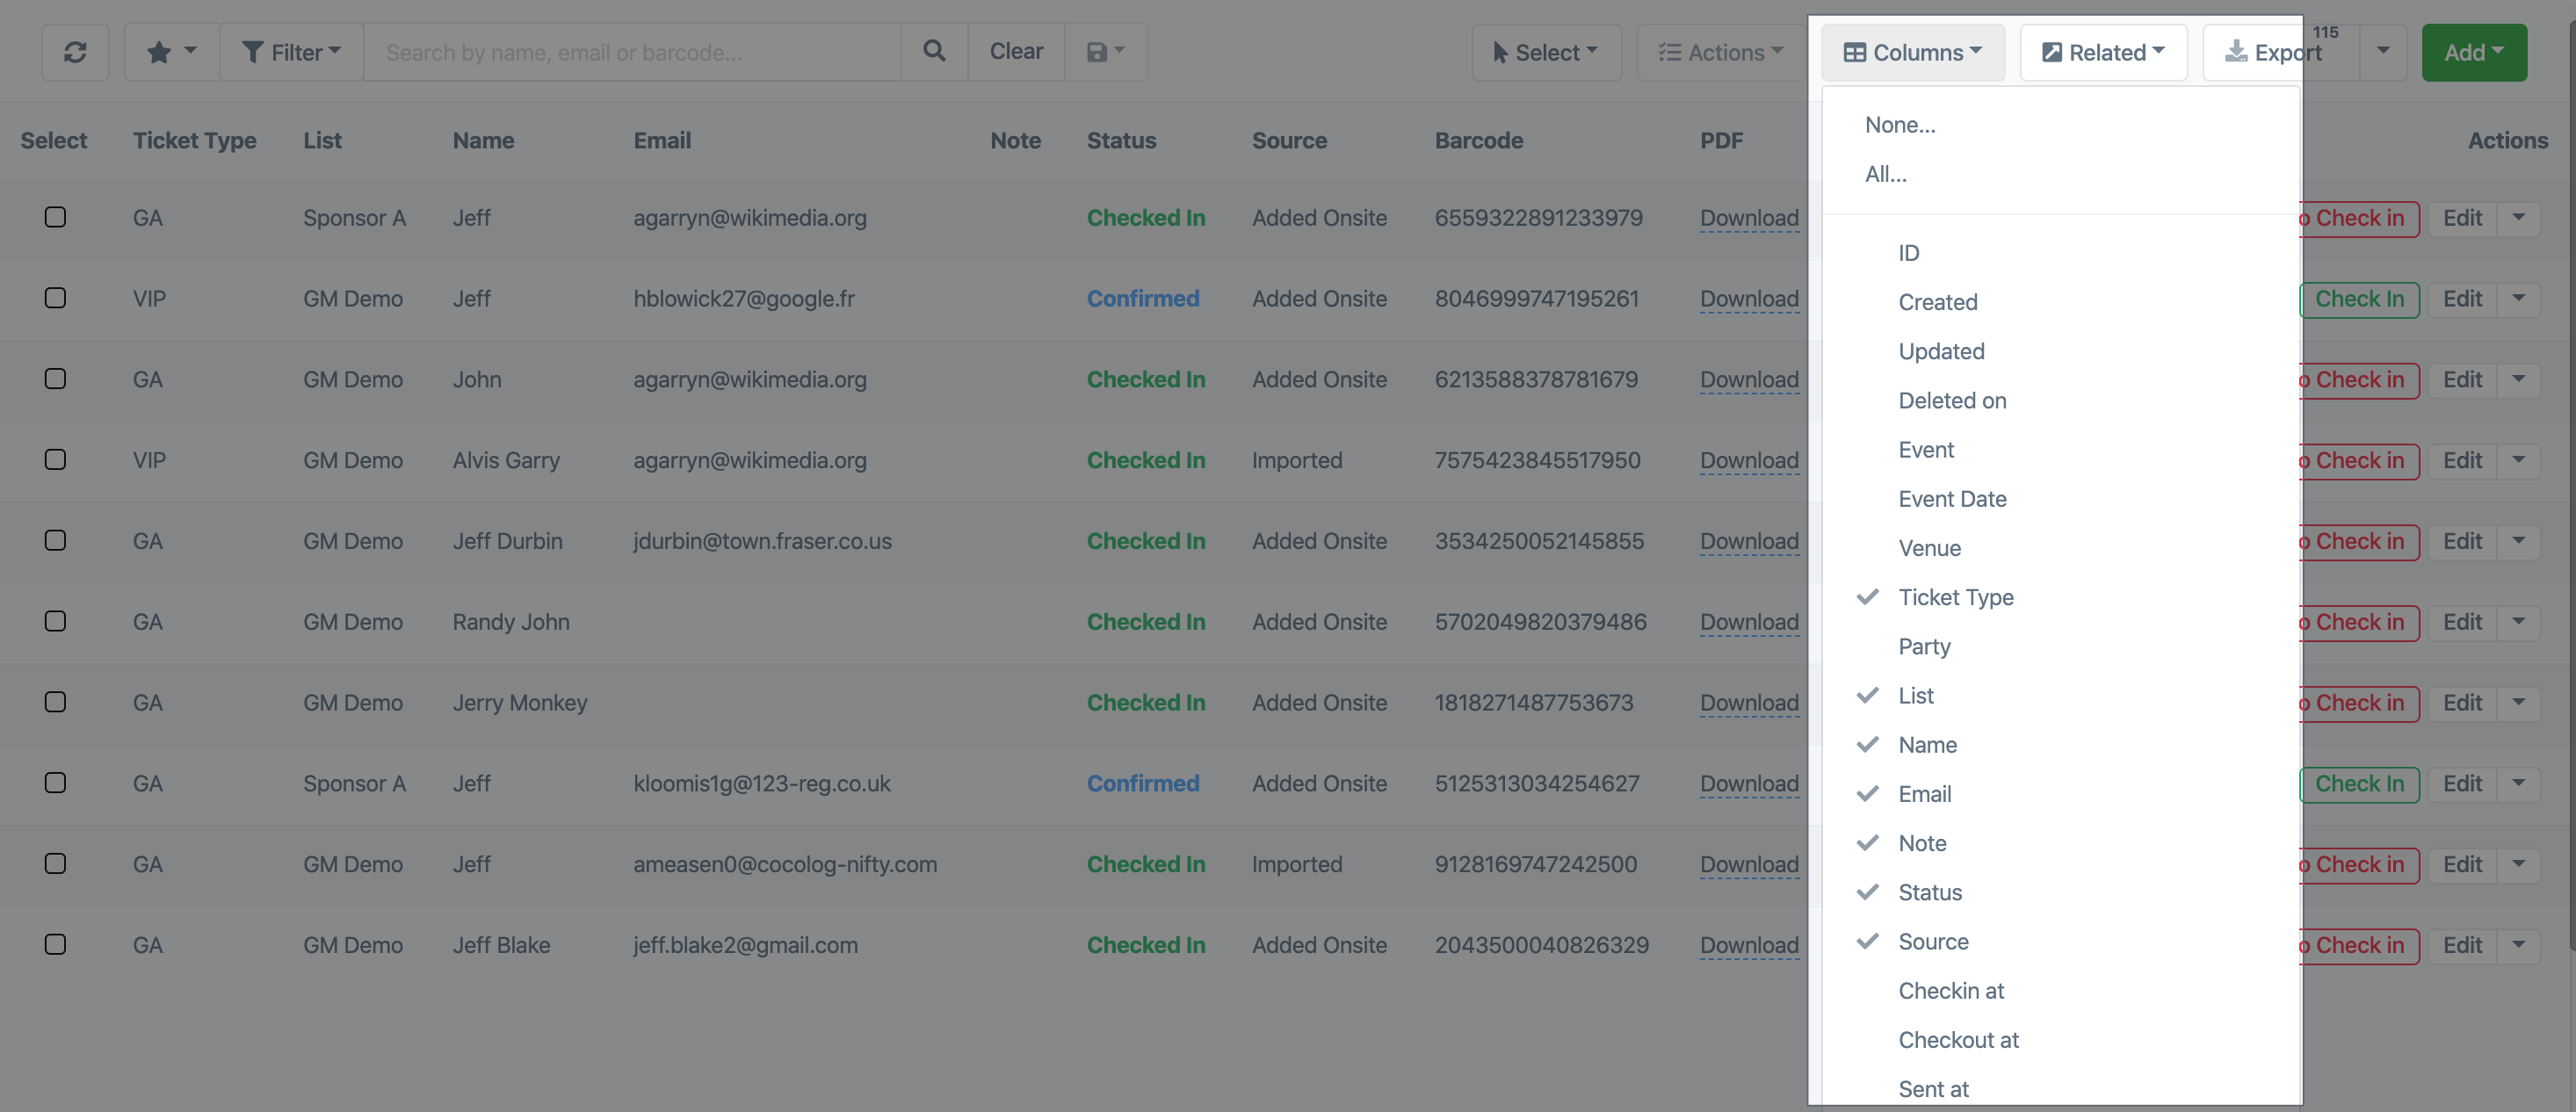Uncheck the Source column option
Viewport: 2576px width, 1112px height.
[2062, 942]
